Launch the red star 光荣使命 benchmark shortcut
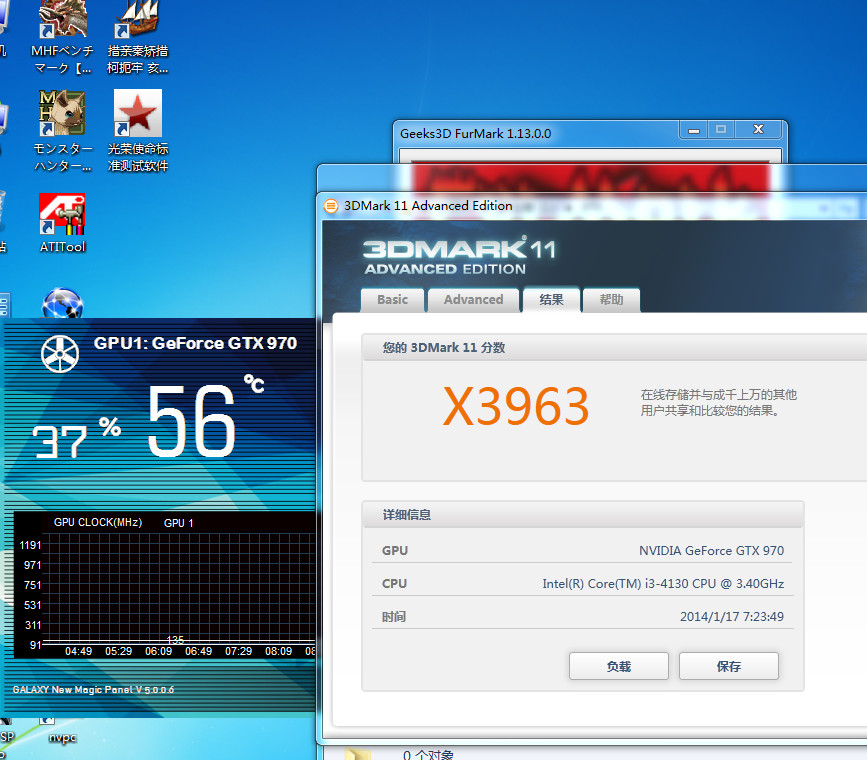The width and height of the screenshot is (867, 760). tap(137, 112)
